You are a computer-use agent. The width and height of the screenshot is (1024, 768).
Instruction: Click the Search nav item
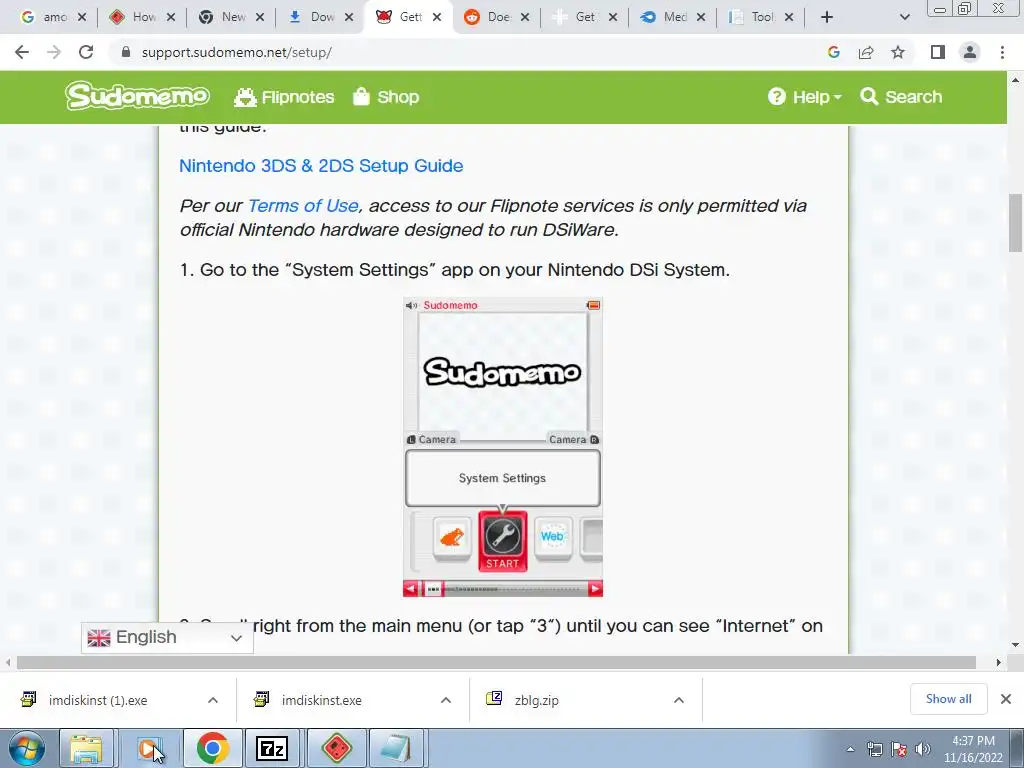tap(901, 97)
